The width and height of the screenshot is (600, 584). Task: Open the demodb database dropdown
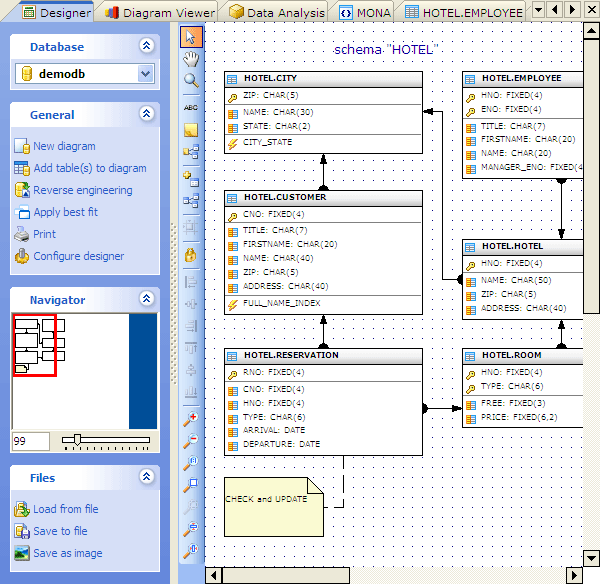146,74
